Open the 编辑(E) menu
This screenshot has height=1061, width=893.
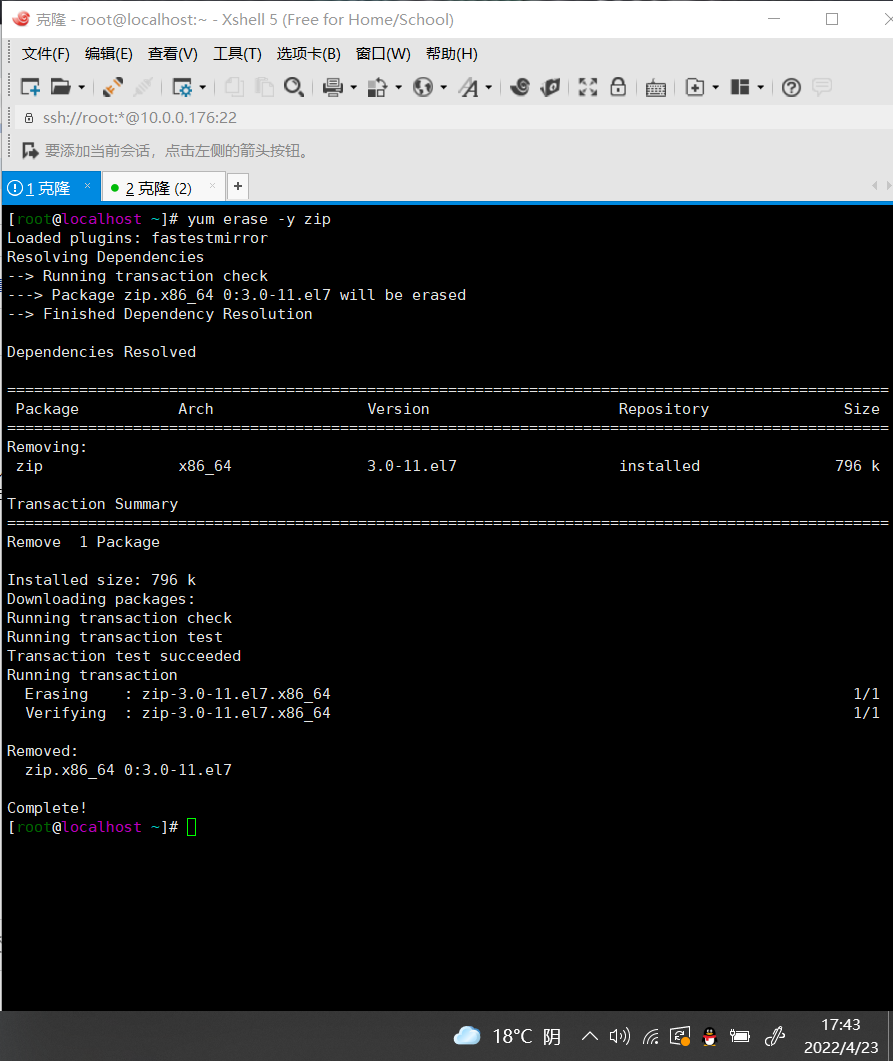(109, 53)
